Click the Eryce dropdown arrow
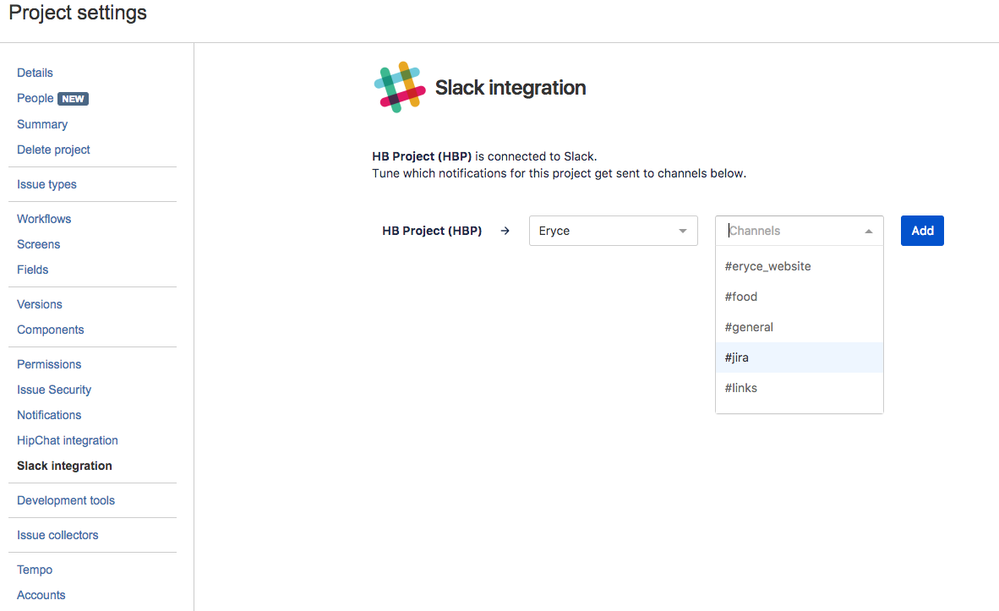The width and height of the screenshot is (999, 611). tap(682, 231)
